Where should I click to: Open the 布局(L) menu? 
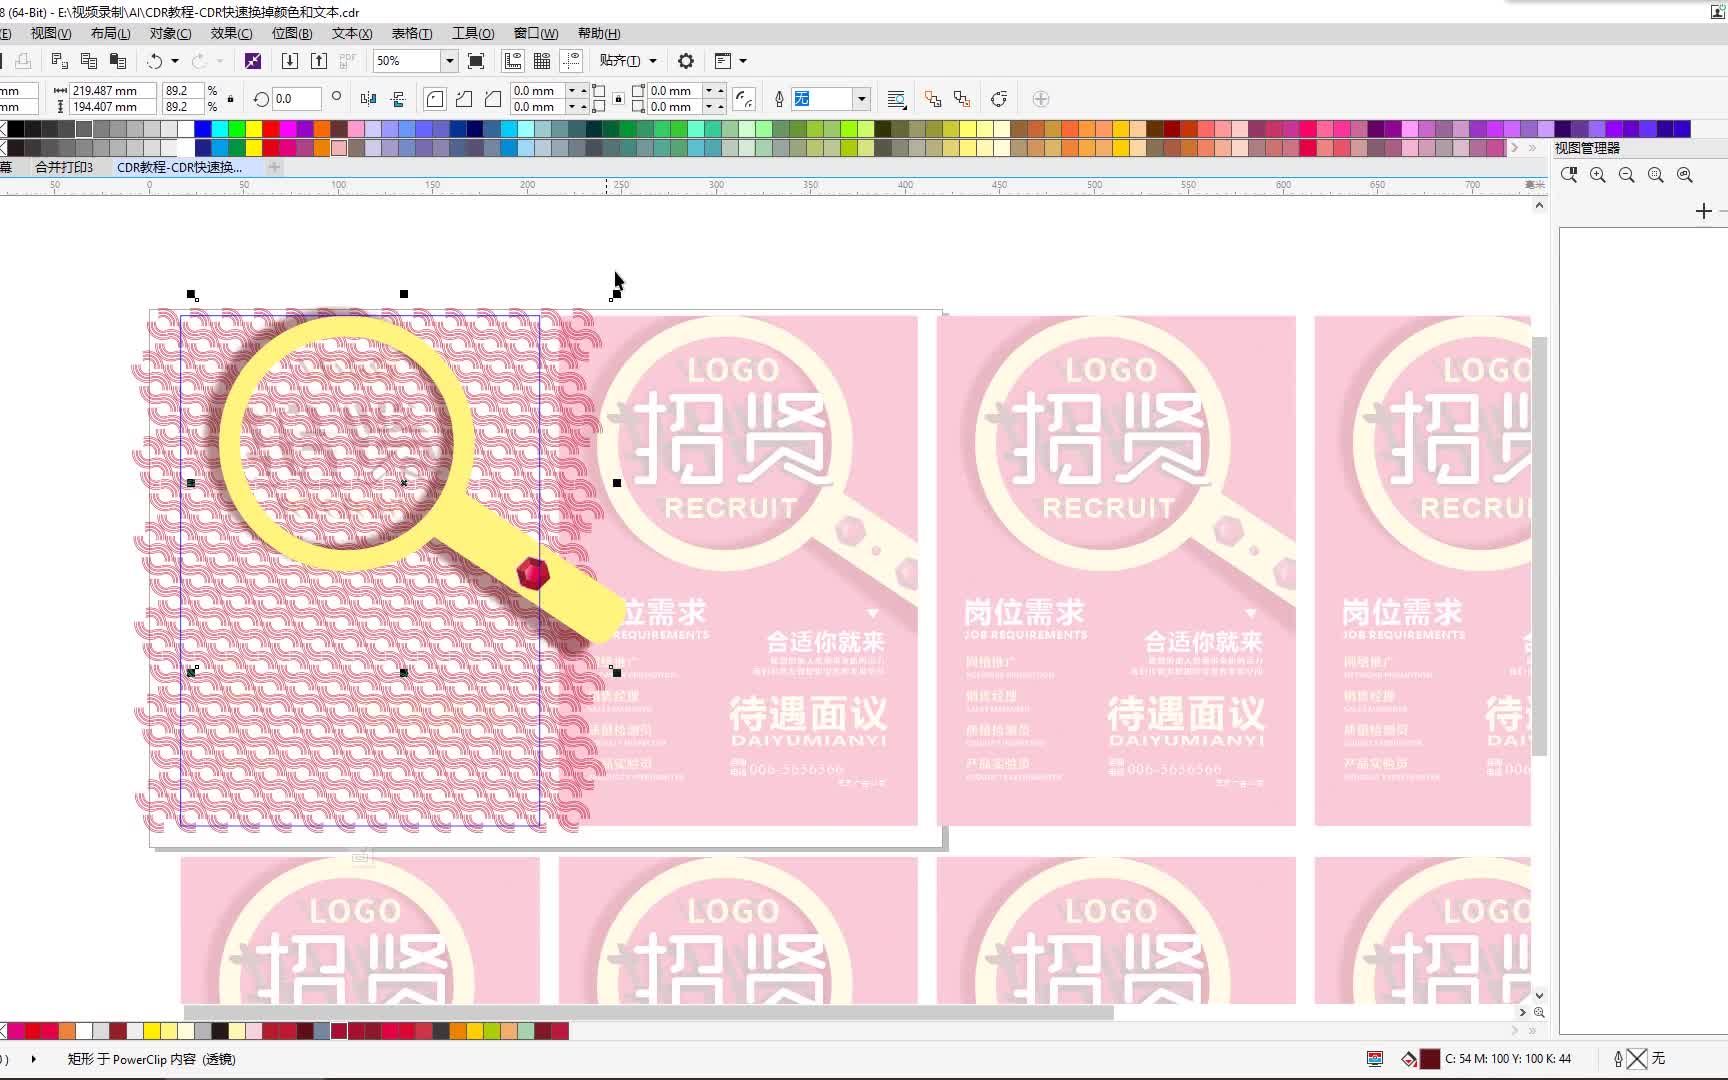coord(110,33)
